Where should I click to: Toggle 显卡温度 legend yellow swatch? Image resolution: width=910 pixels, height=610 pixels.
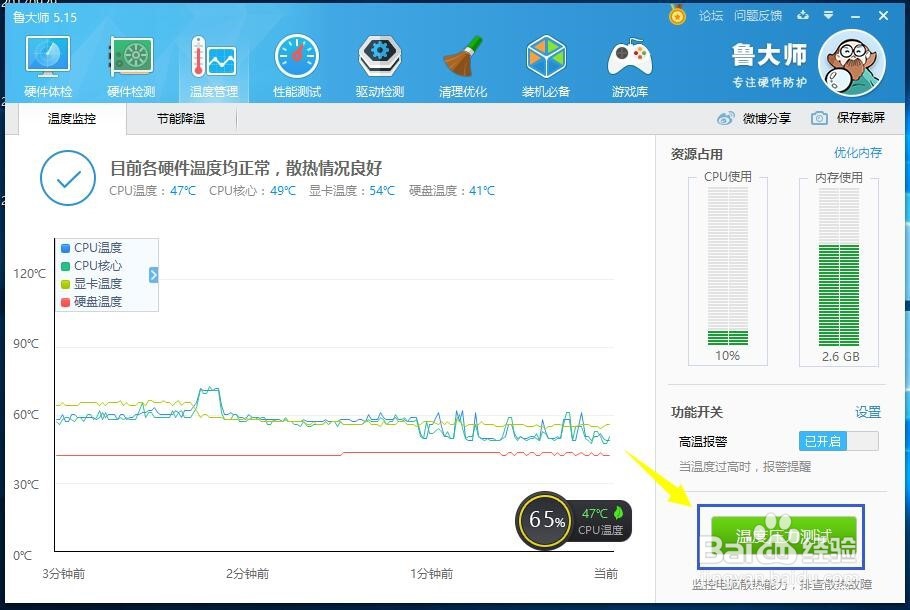(x=66, y=284)
